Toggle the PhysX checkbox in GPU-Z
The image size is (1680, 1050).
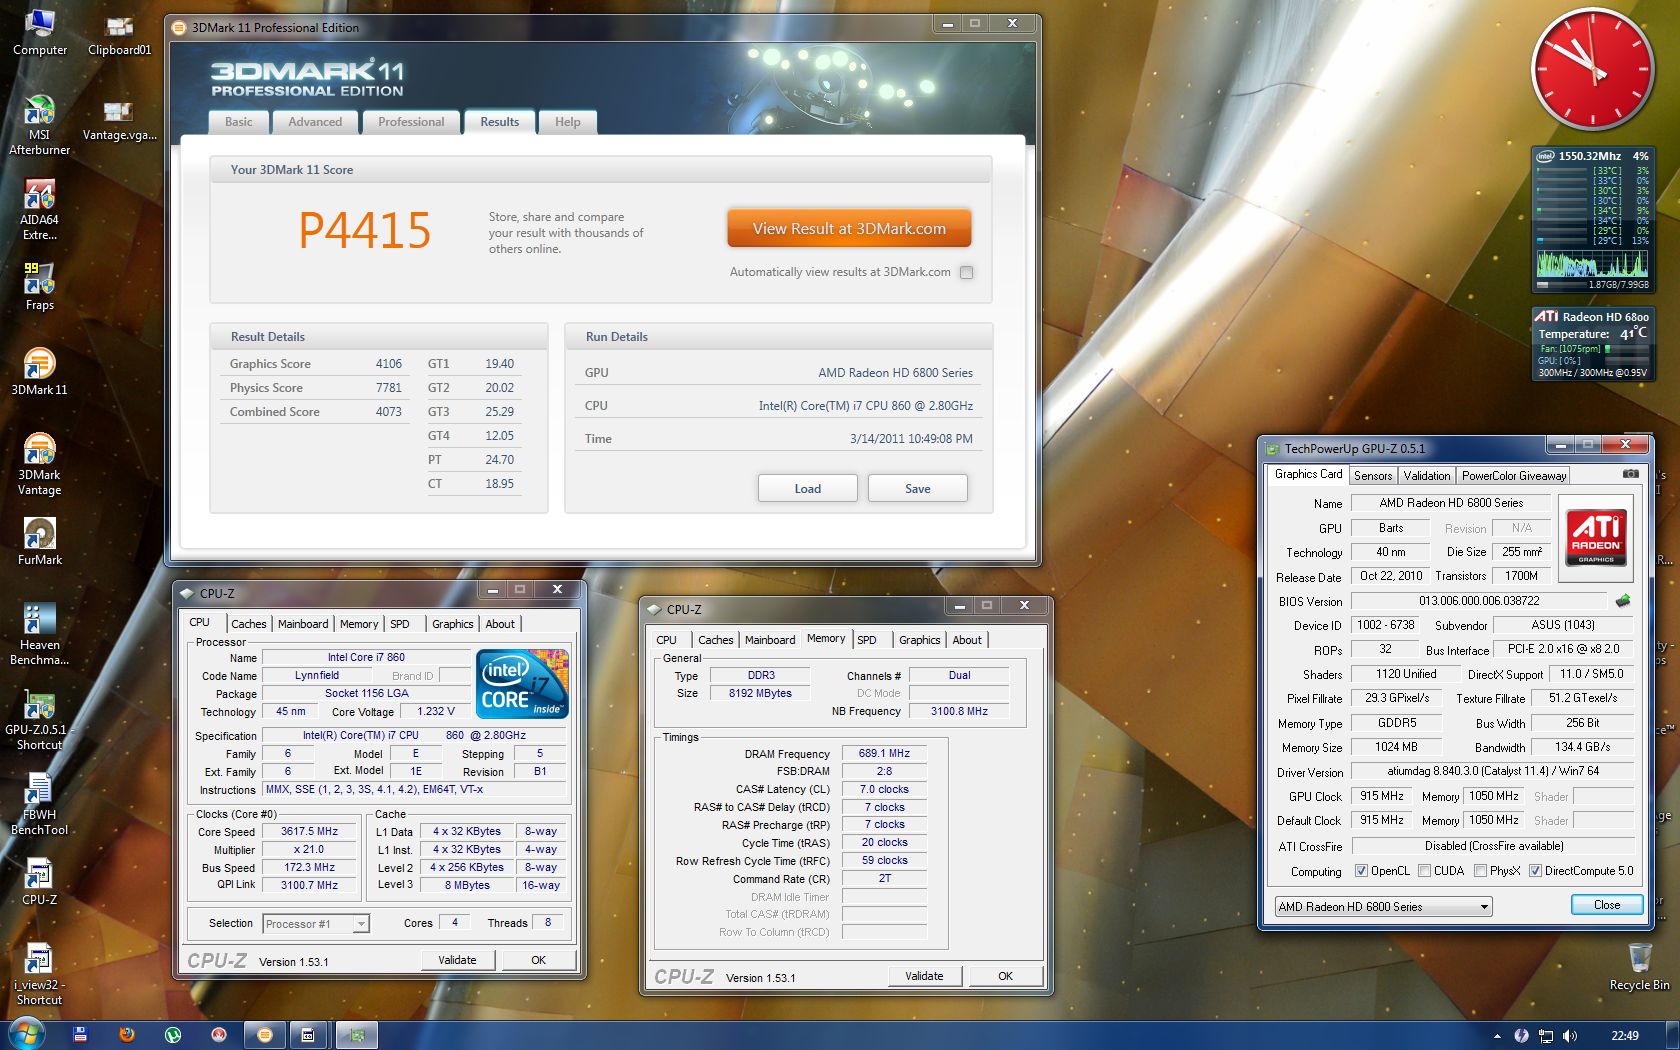click(x=1480, y=871)
